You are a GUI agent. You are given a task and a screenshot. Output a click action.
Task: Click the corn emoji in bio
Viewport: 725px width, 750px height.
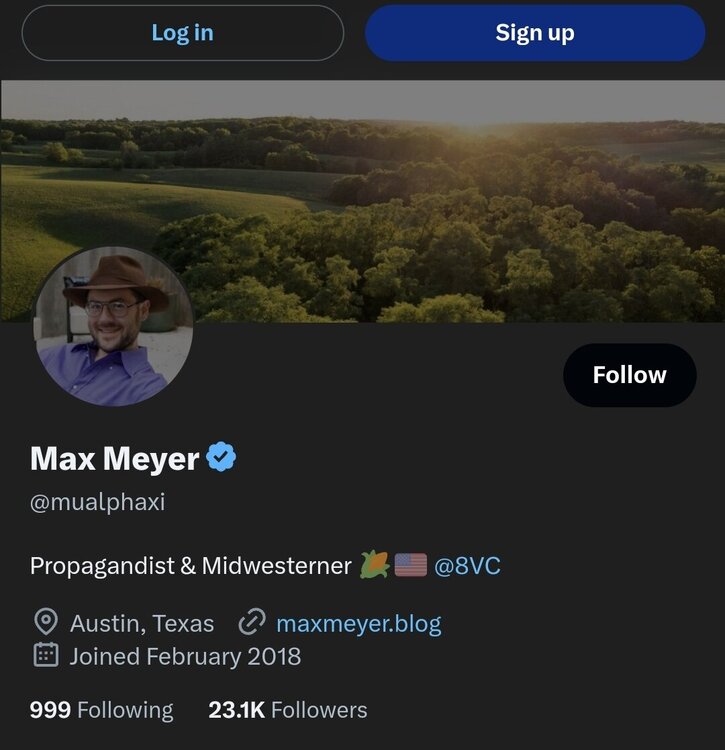click(374, 565)
